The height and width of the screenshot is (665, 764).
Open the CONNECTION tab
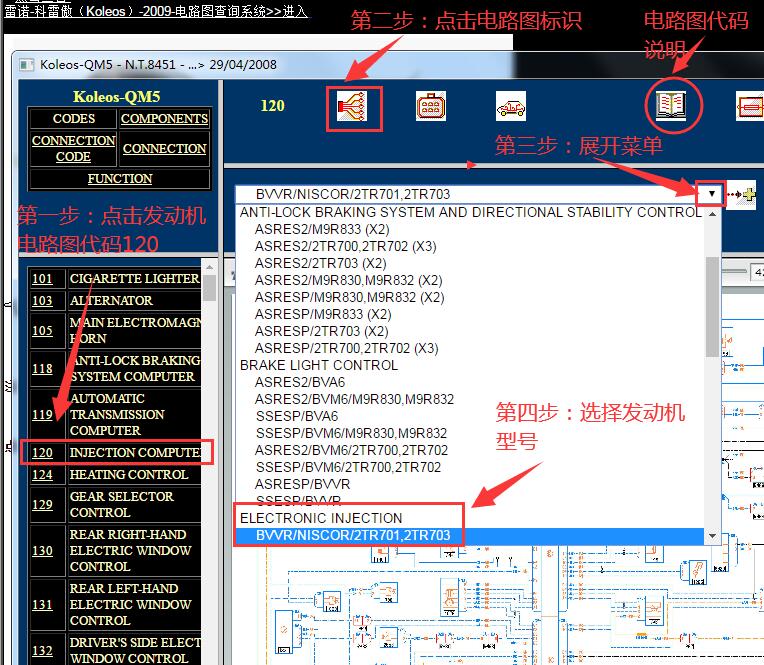pyautogui.click(x=164, y=148)
